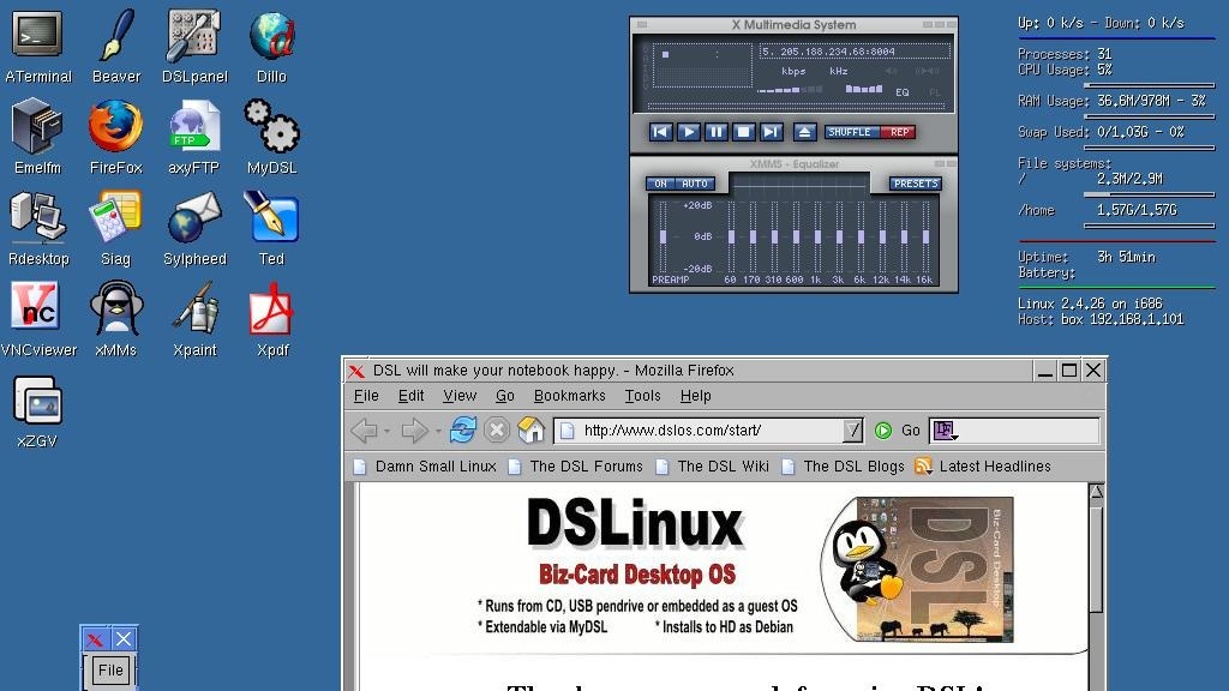The image size is (1229, 691).
Task: Toggle XMMS repeat mode
Action: [x=899, y=132]
